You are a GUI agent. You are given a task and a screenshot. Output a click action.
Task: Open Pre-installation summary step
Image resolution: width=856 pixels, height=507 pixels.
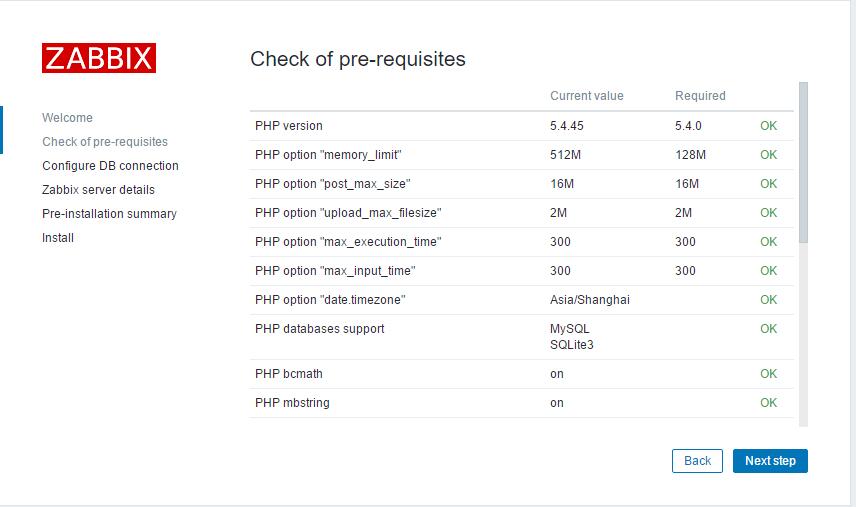point(109,214)
